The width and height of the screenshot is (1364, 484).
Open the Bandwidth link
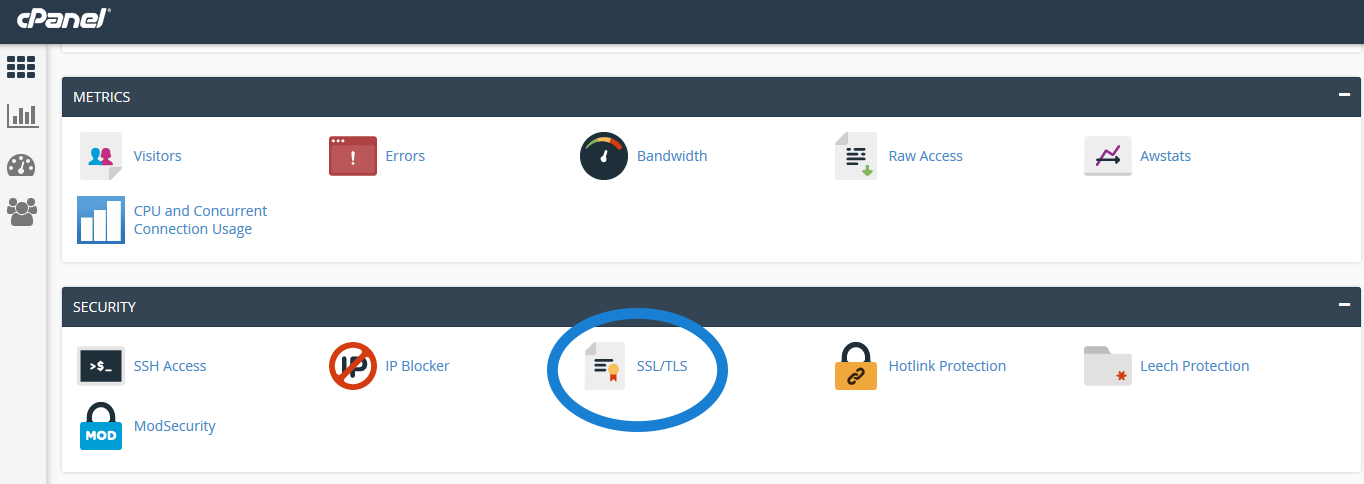coord(672,156)
